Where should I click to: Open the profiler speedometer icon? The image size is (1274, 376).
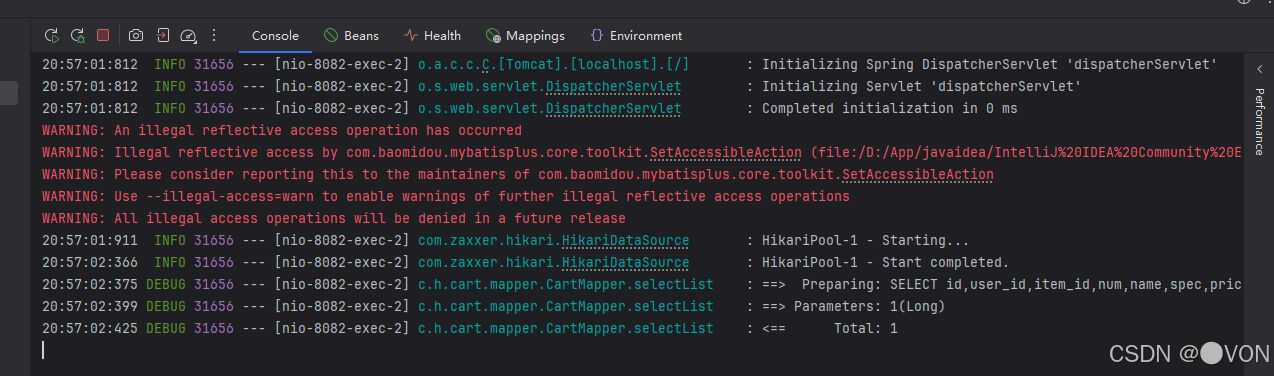[188, 36]
